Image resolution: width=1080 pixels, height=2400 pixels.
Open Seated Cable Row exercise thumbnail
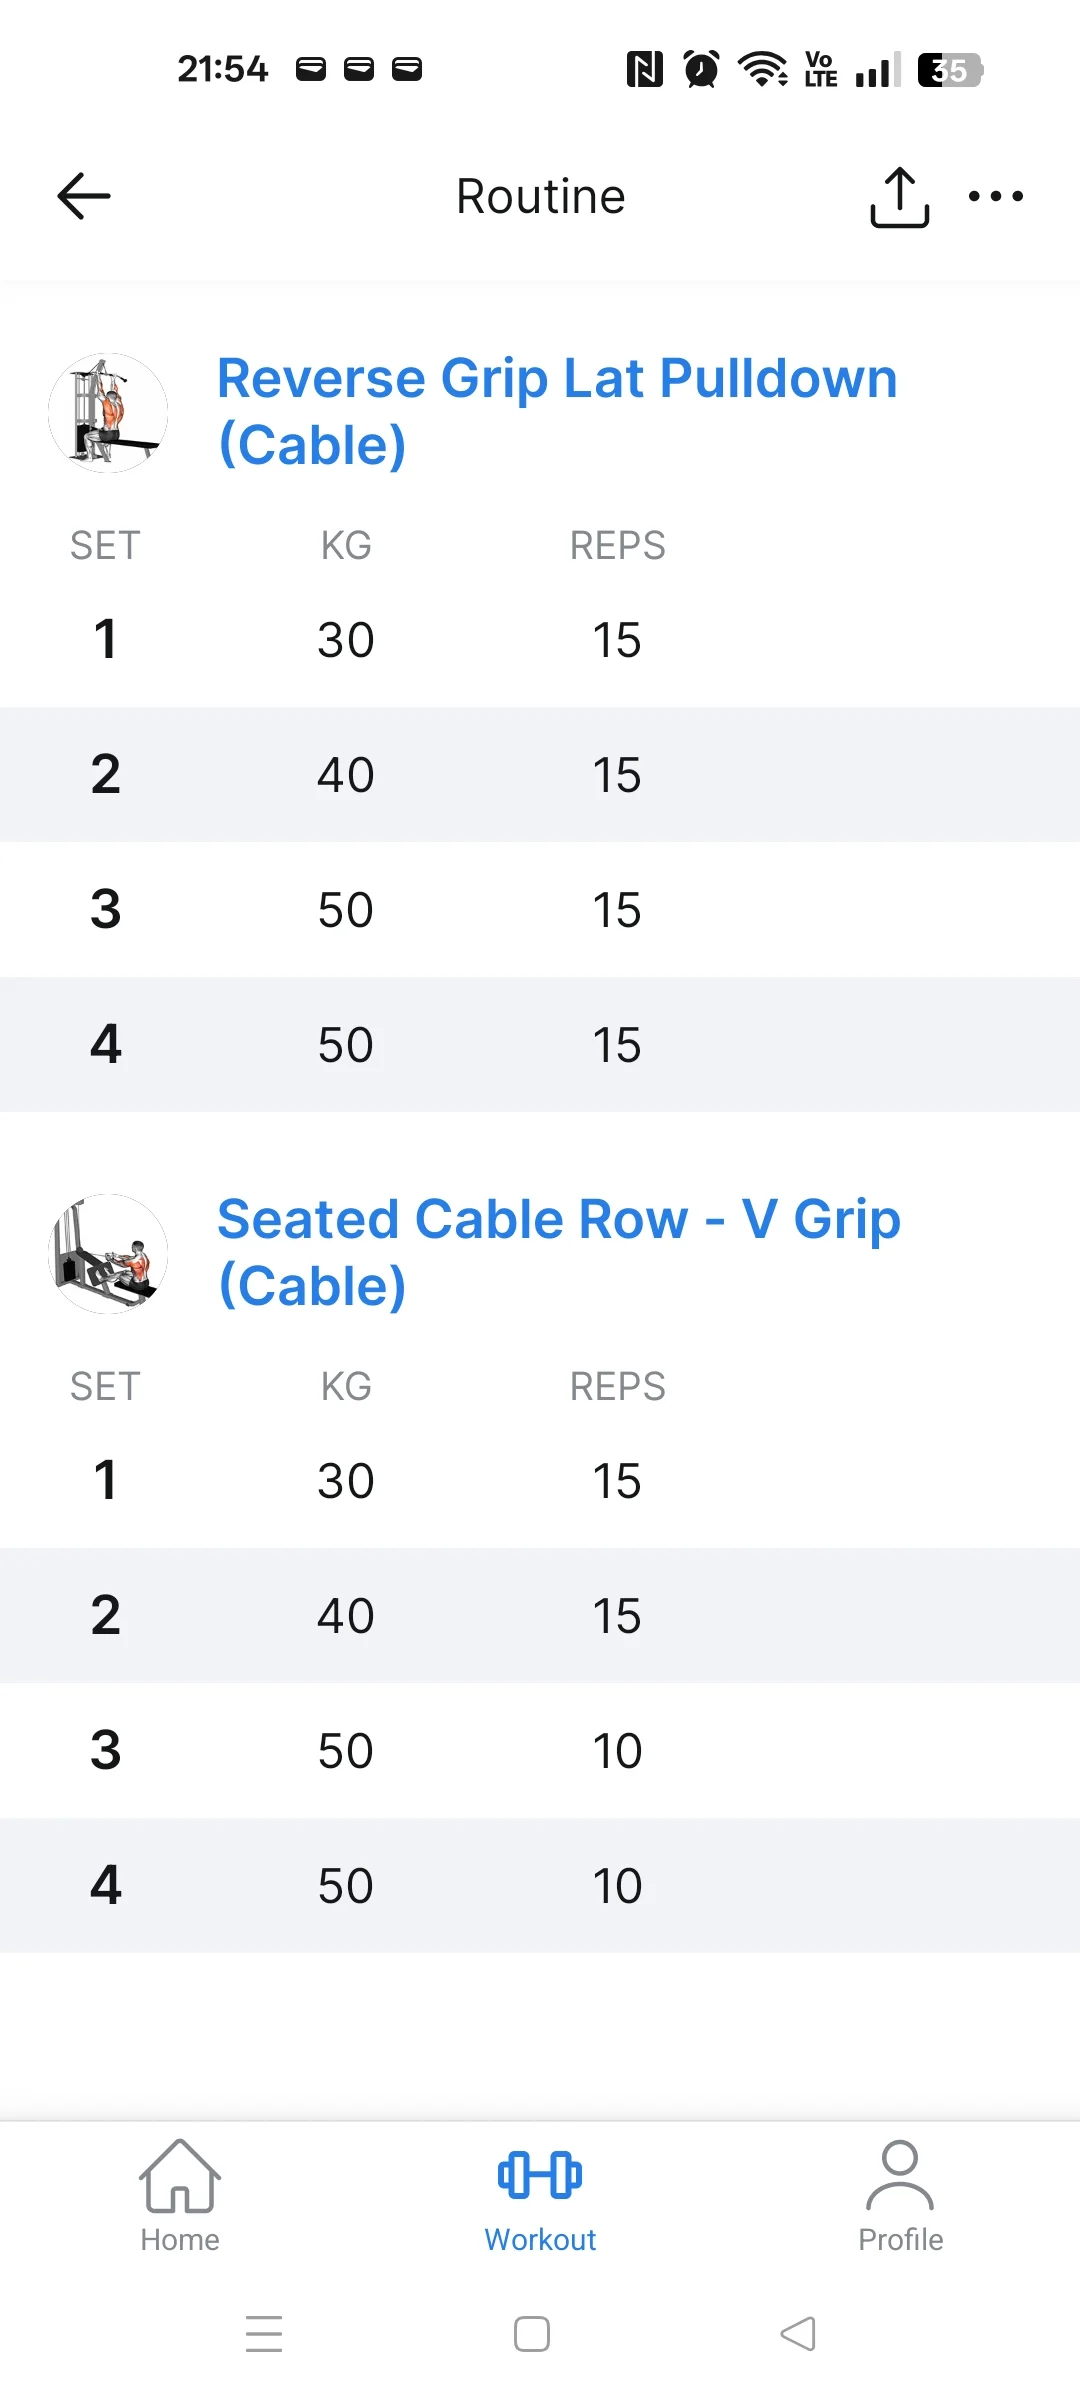point(108,1253)
